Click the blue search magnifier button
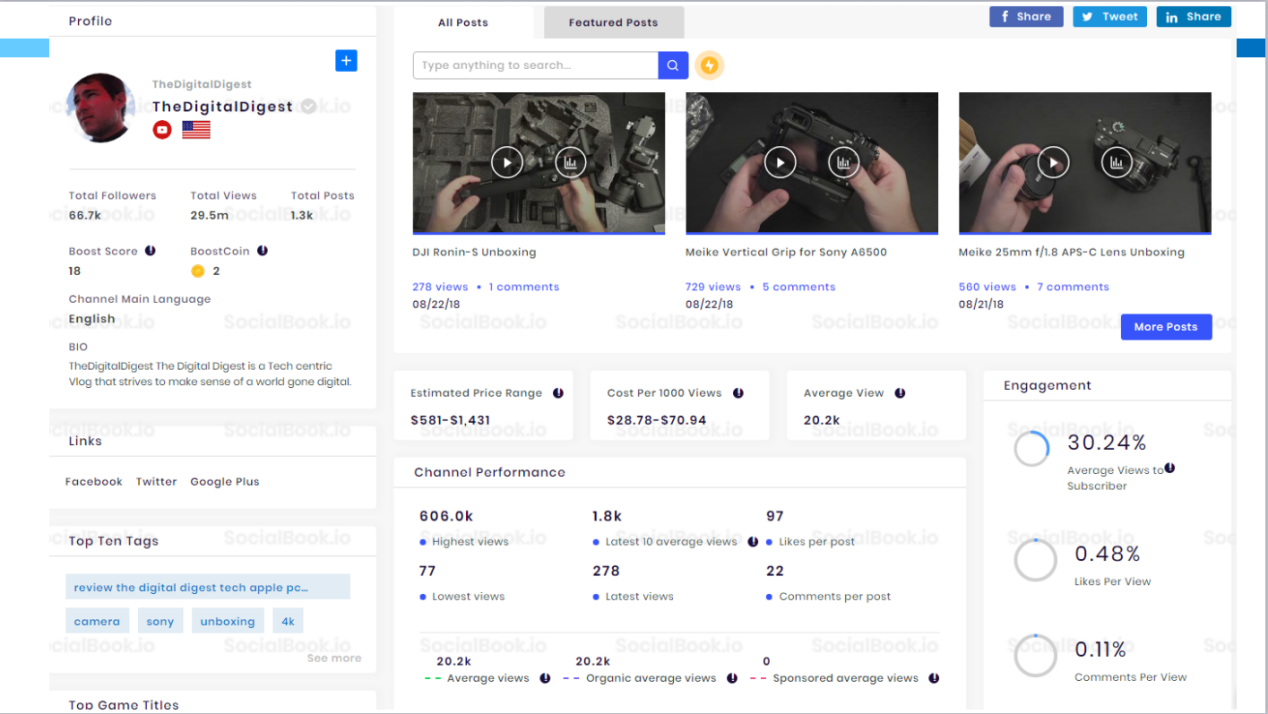Viewport: 1268px width, 714px height. 673,65
